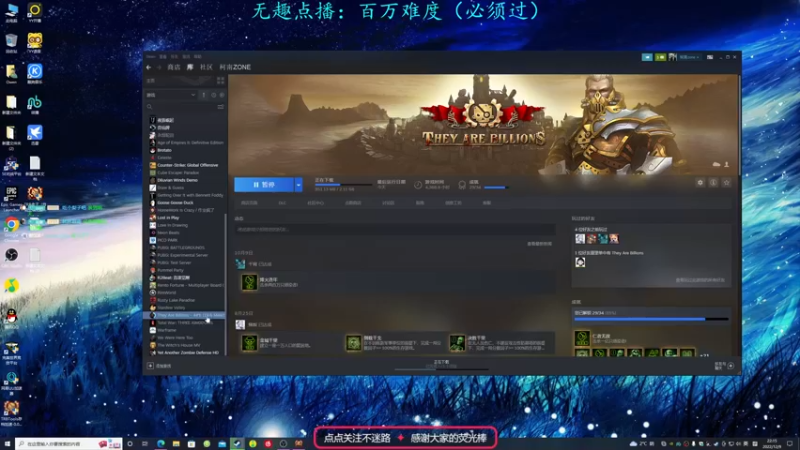Open the 库 (Library) tab
Screen dimensions: 800x450
tap(190, 67)
